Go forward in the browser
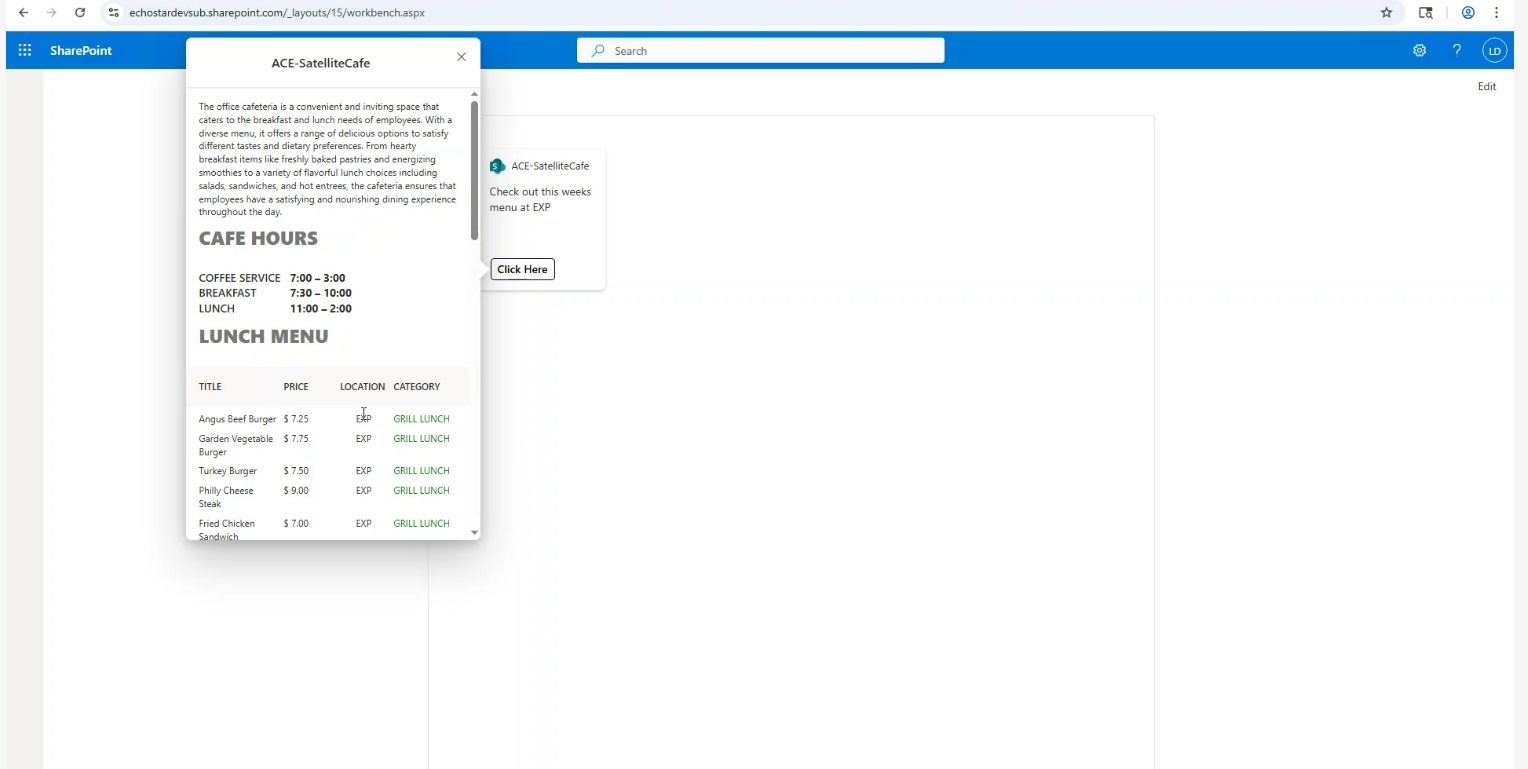Image resolution: width=1528 pixels, height=769 pixels. (52, 13)
